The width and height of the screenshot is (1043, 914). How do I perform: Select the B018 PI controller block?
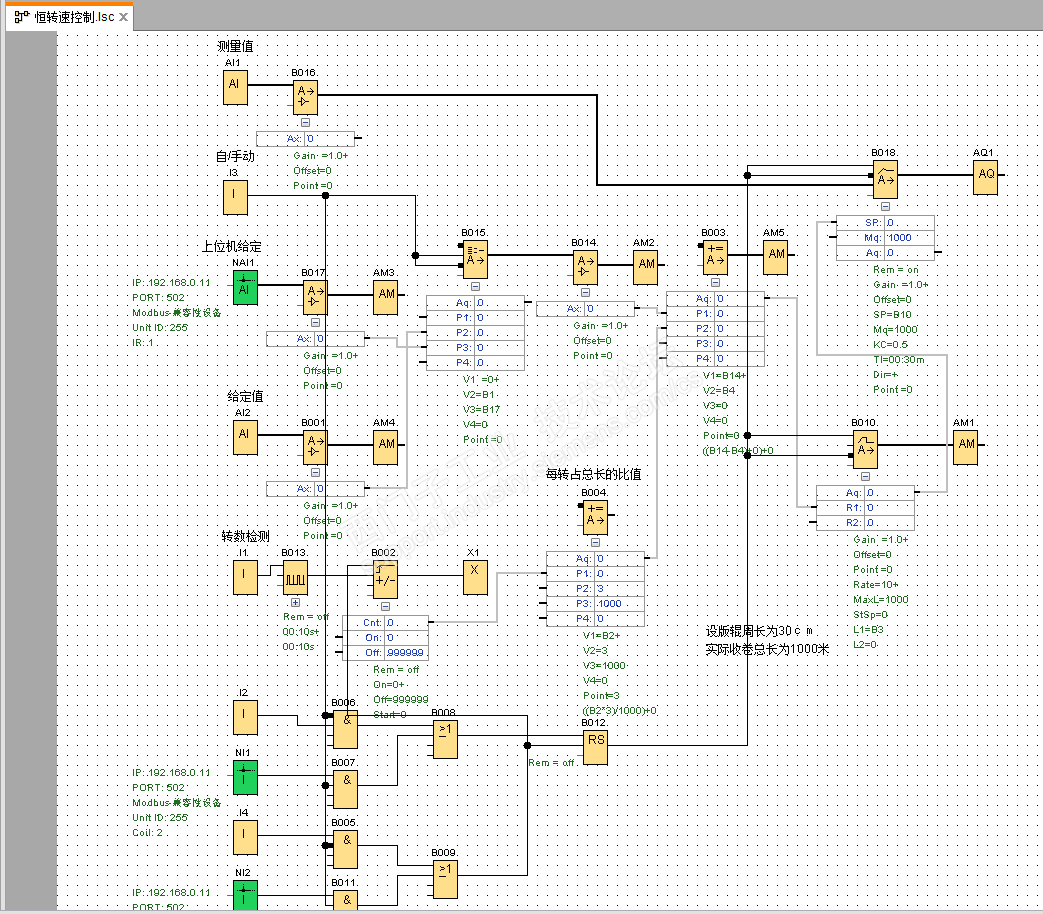885,179
